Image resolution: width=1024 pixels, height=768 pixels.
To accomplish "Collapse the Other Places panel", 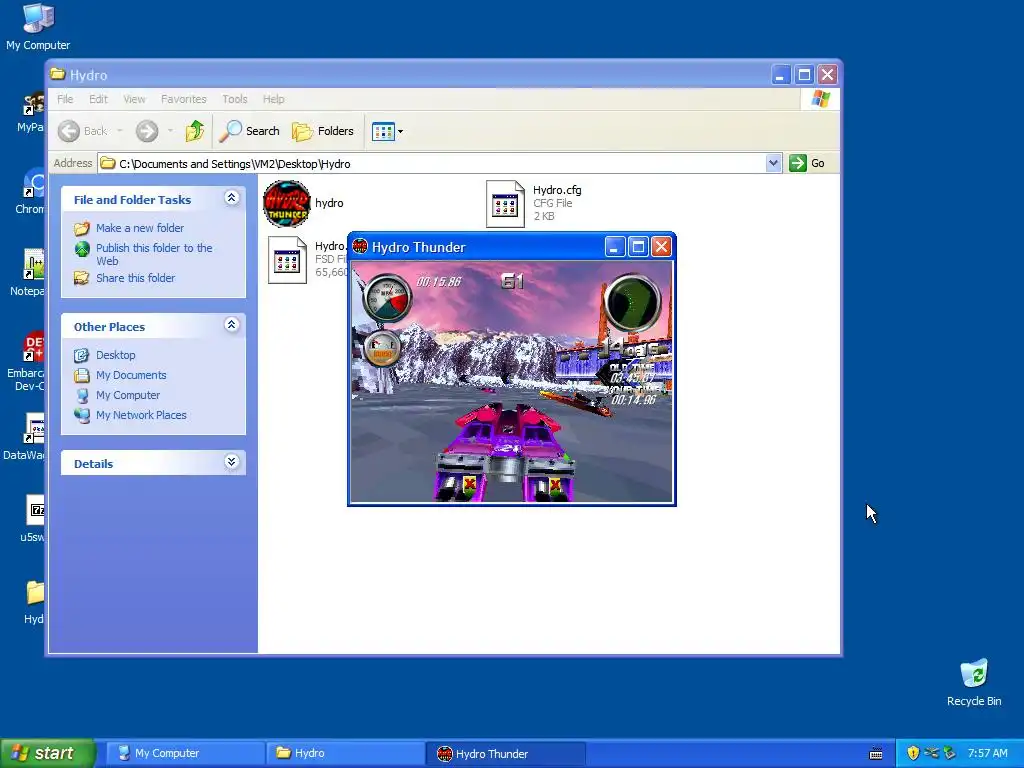I will (x=232, y=325).
